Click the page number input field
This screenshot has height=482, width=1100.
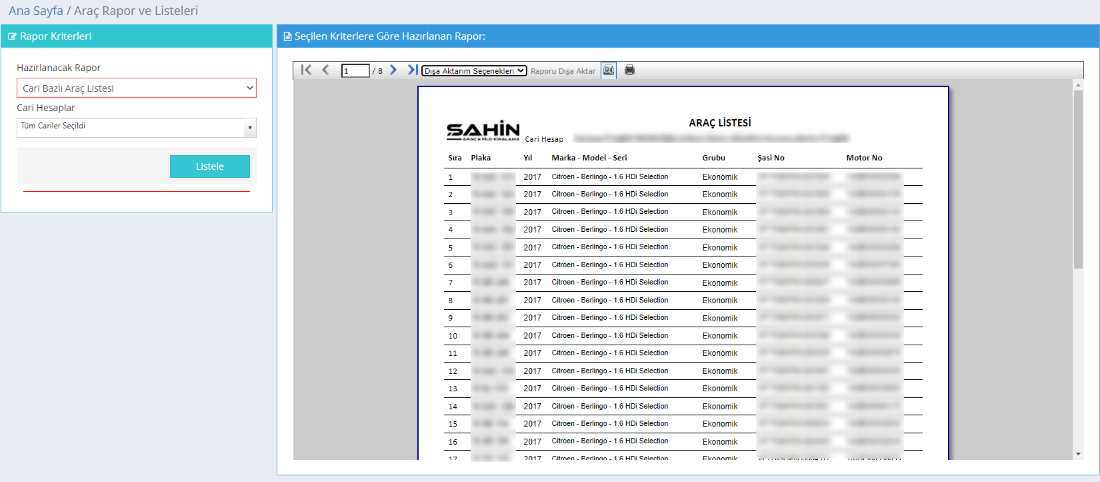point(355,71)
